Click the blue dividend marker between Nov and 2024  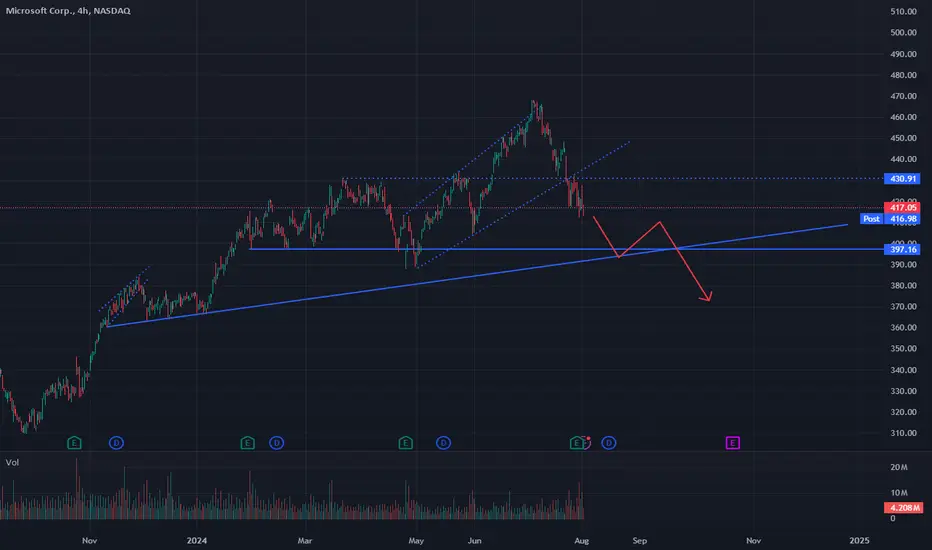point(116,442)
